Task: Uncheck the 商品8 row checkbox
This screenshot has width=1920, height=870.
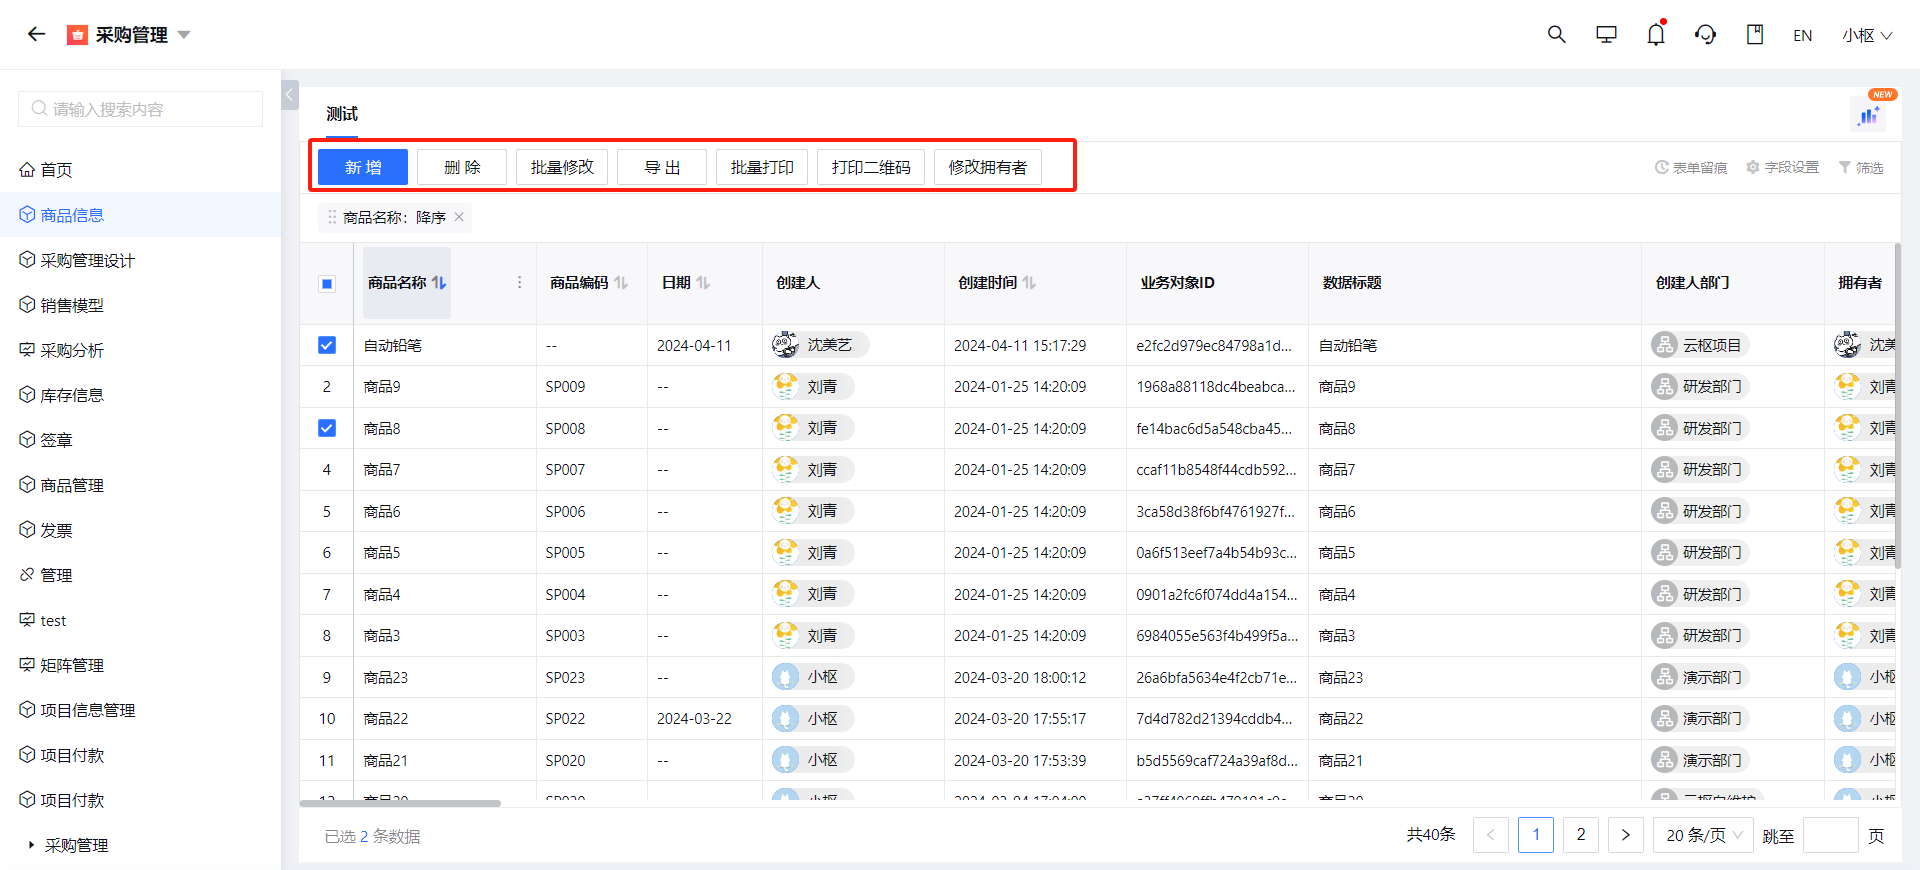Action: (x=327, y=428)
